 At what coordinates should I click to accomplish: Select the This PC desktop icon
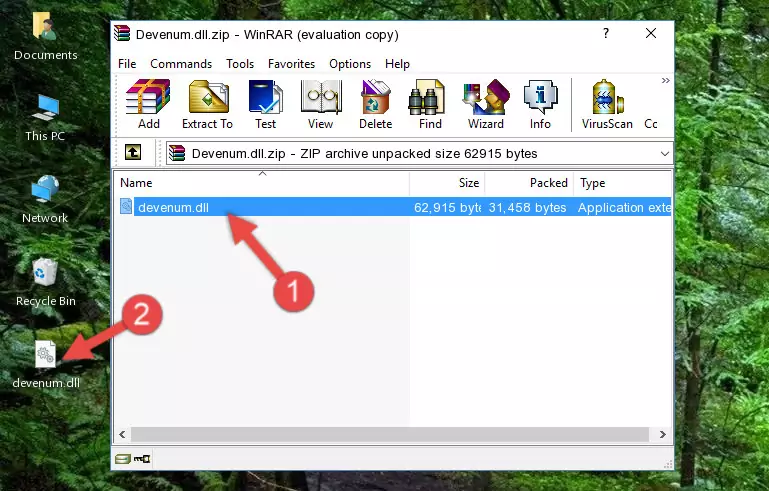45,118
